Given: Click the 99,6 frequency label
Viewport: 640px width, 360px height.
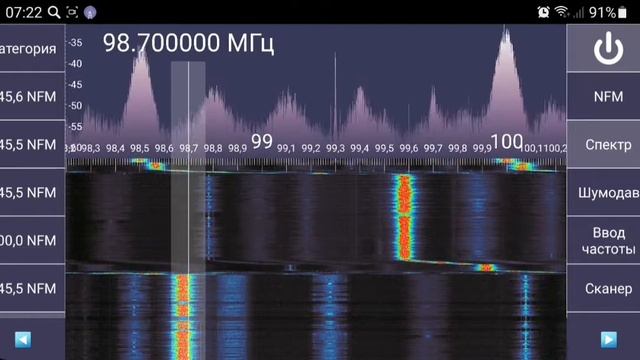Looking at the screenshot, I should (x=409, y=148).
